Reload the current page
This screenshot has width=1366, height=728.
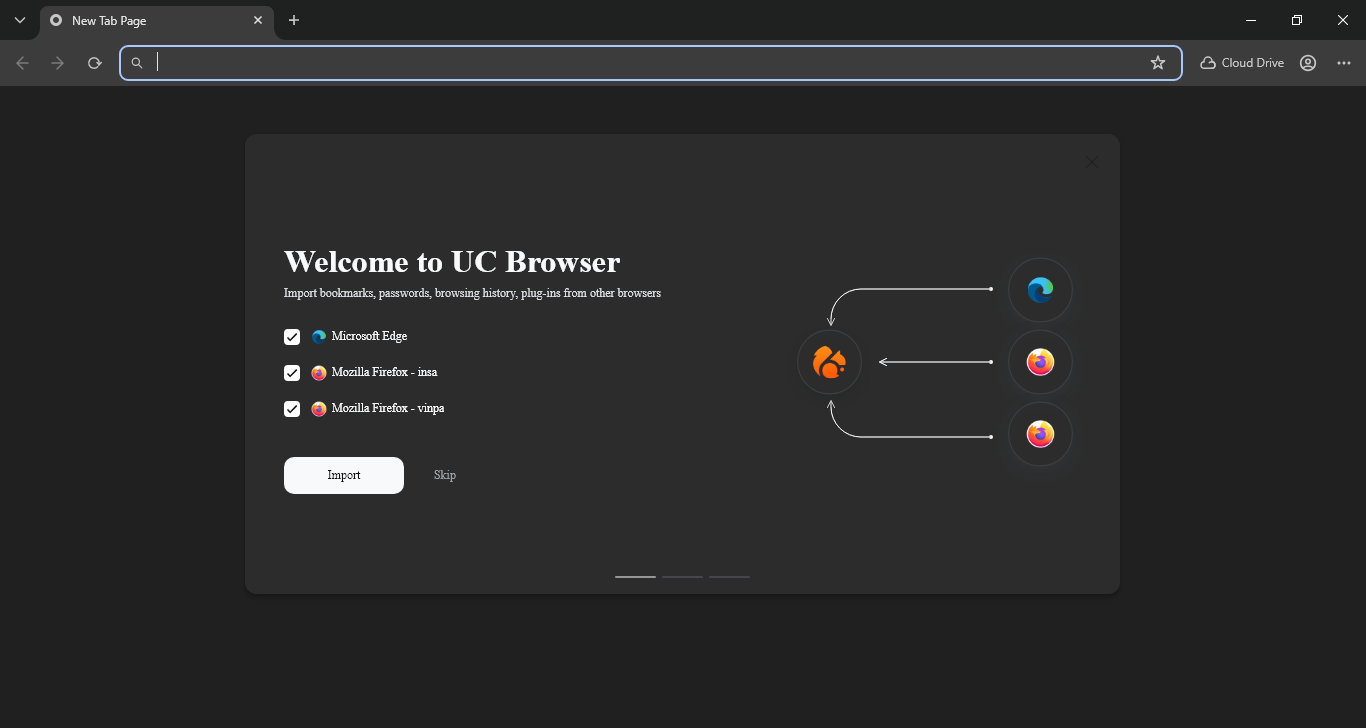(x=94, y=62)
